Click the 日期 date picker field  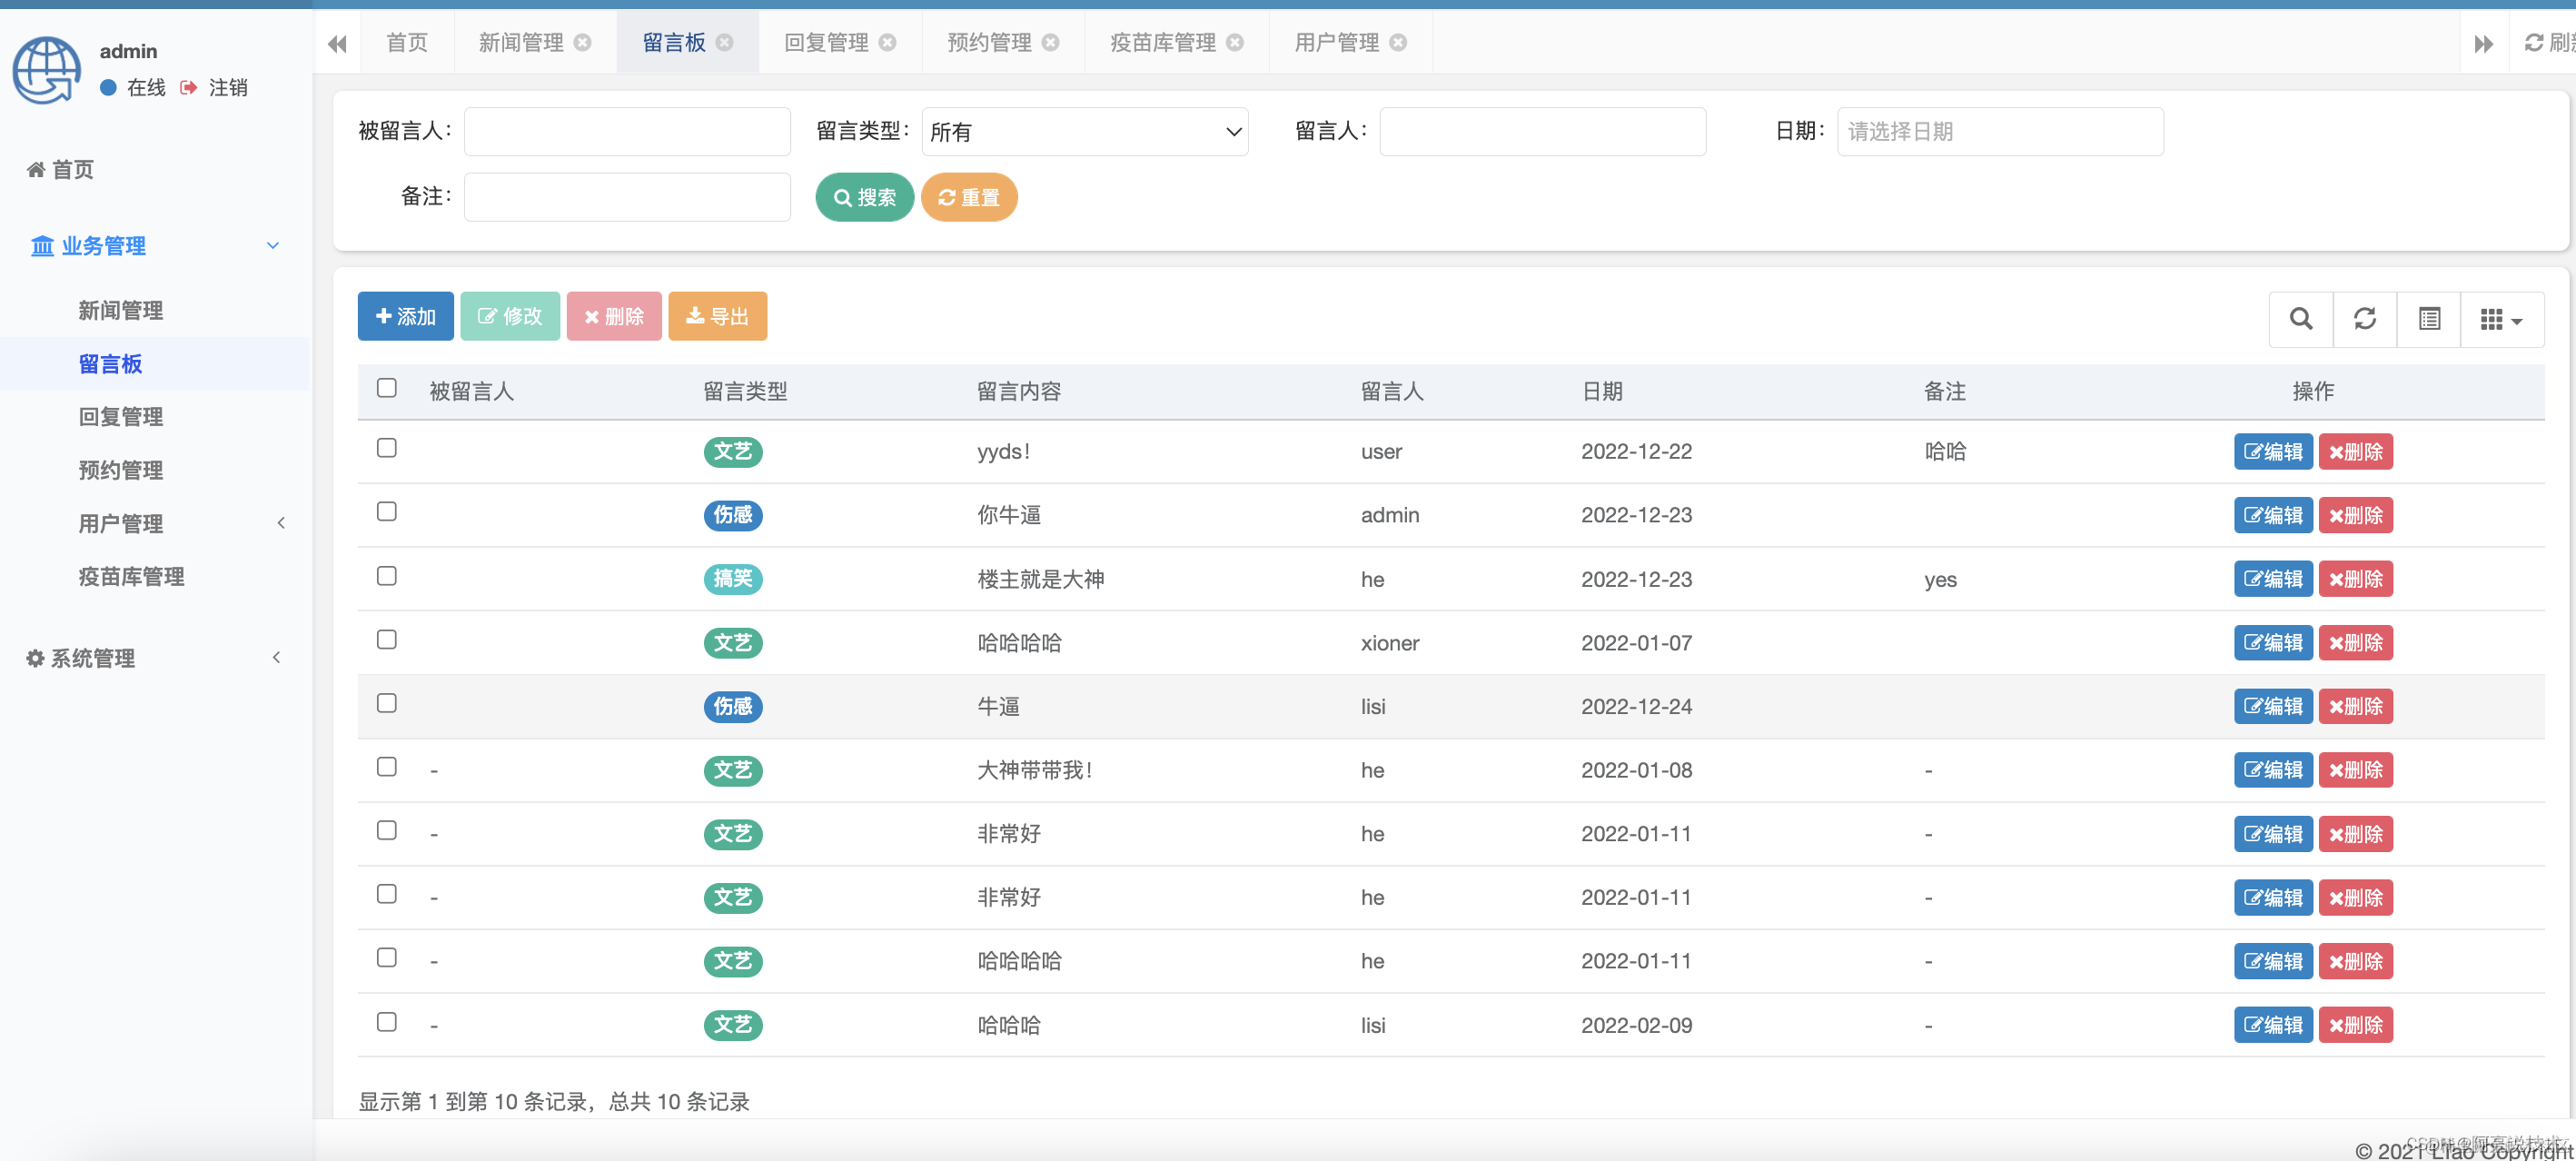(x=1999, y=132)
